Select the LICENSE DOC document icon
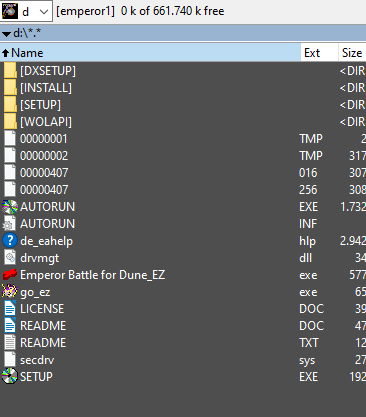This screenshot has width=366, height=417. tap(10, 309)
